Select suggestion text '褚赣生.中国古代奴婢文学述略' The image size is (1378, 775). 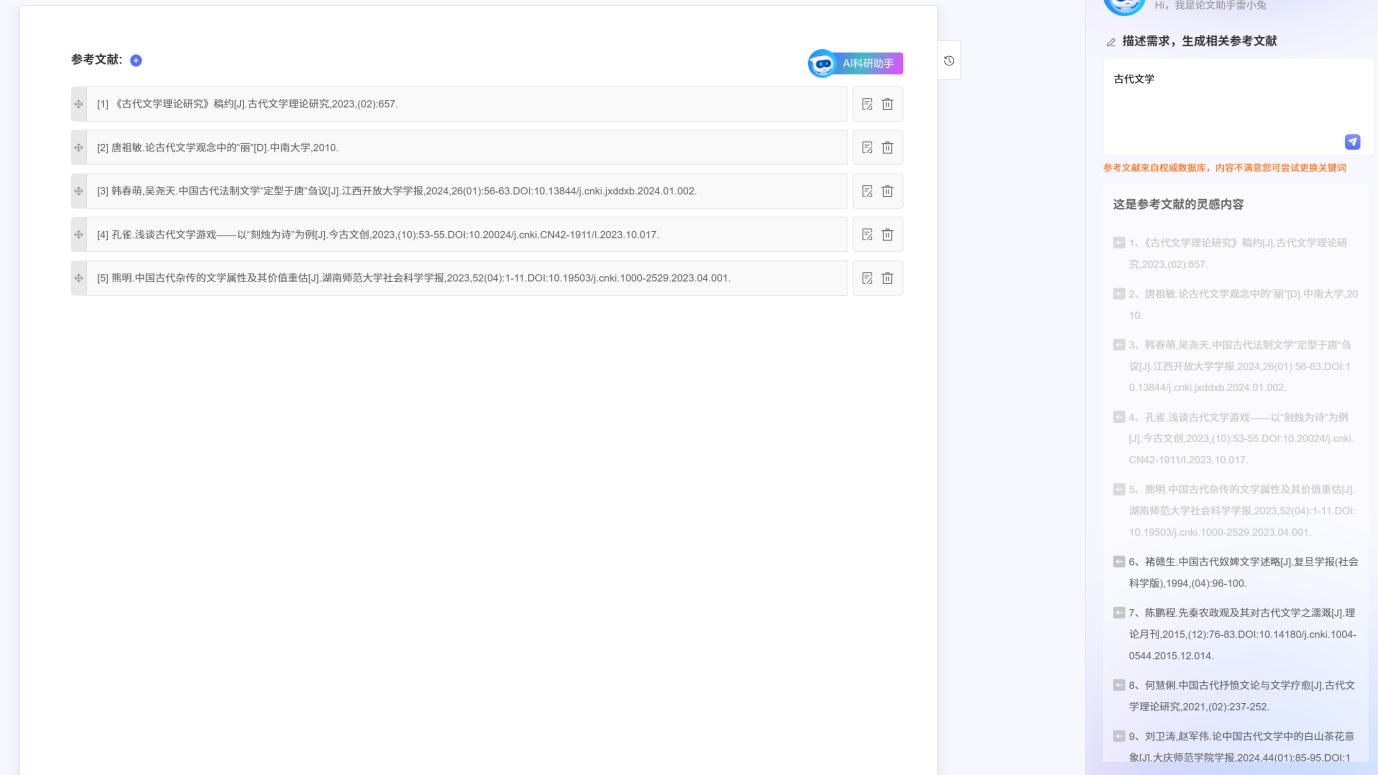click(x=1244, y=572)
